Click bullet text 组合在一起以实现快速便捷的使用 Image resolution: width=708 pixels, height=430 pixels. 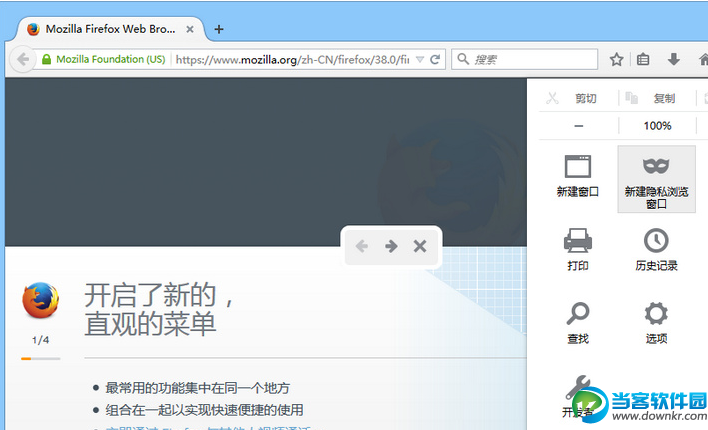coord(205,410)
